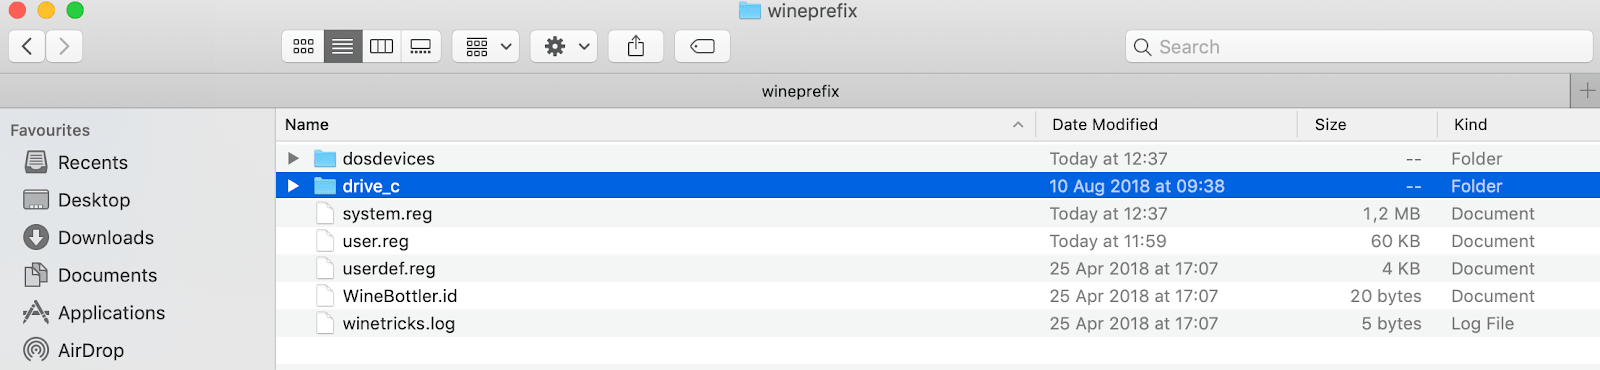This screenshot has width=1600, height=370.
Task: Click the Share toolbar button
Action: (636, 46)
